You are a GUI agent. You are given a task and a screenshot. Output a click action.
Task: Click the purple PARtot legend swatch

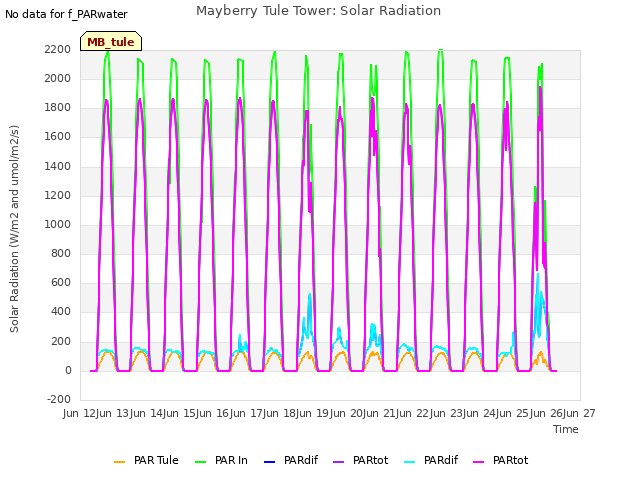339,462
